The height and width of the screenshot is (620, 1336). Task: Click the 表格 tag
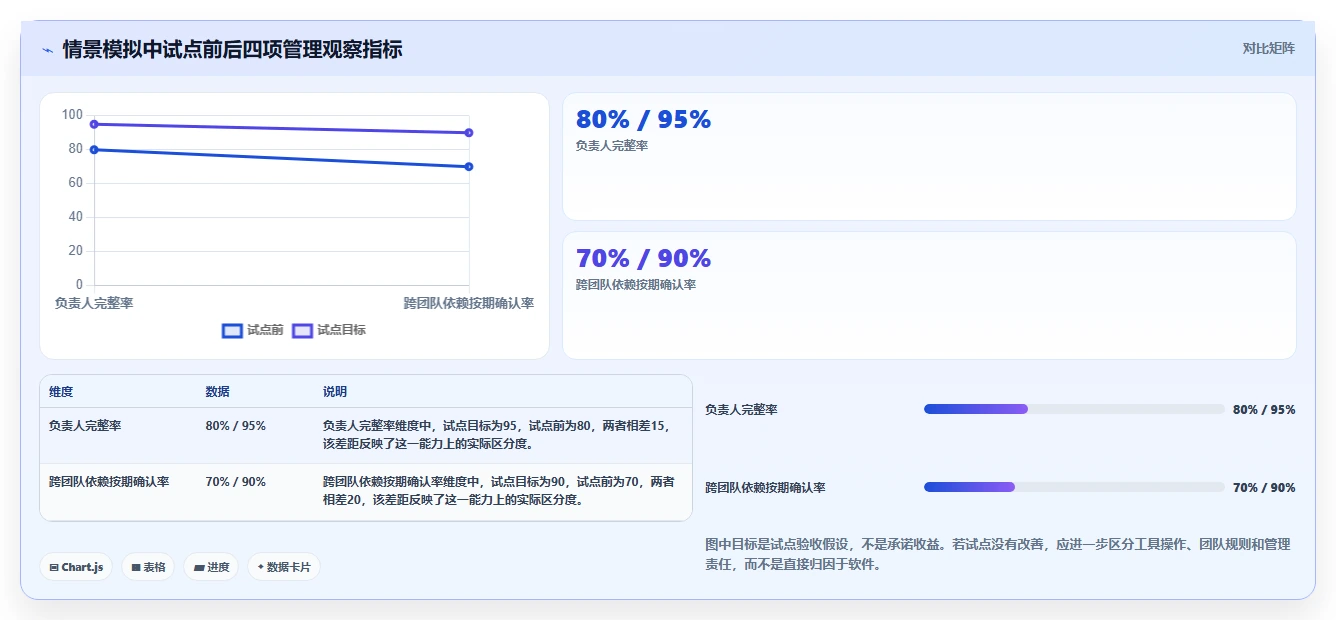point(148,567)
